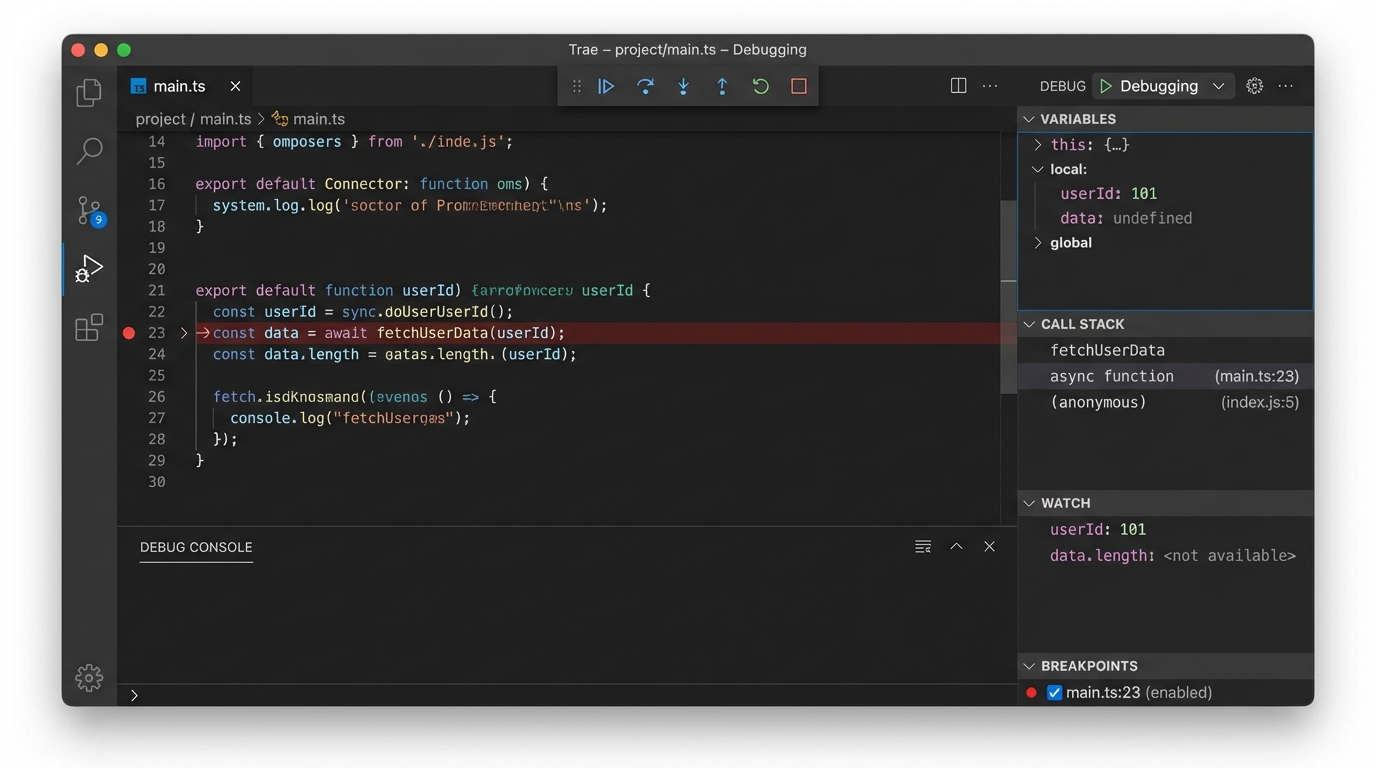Viewport: 1376px width, 768px height.
Task: Select the Run and Debug sidebar icon
Action: [x=89, y=267]
